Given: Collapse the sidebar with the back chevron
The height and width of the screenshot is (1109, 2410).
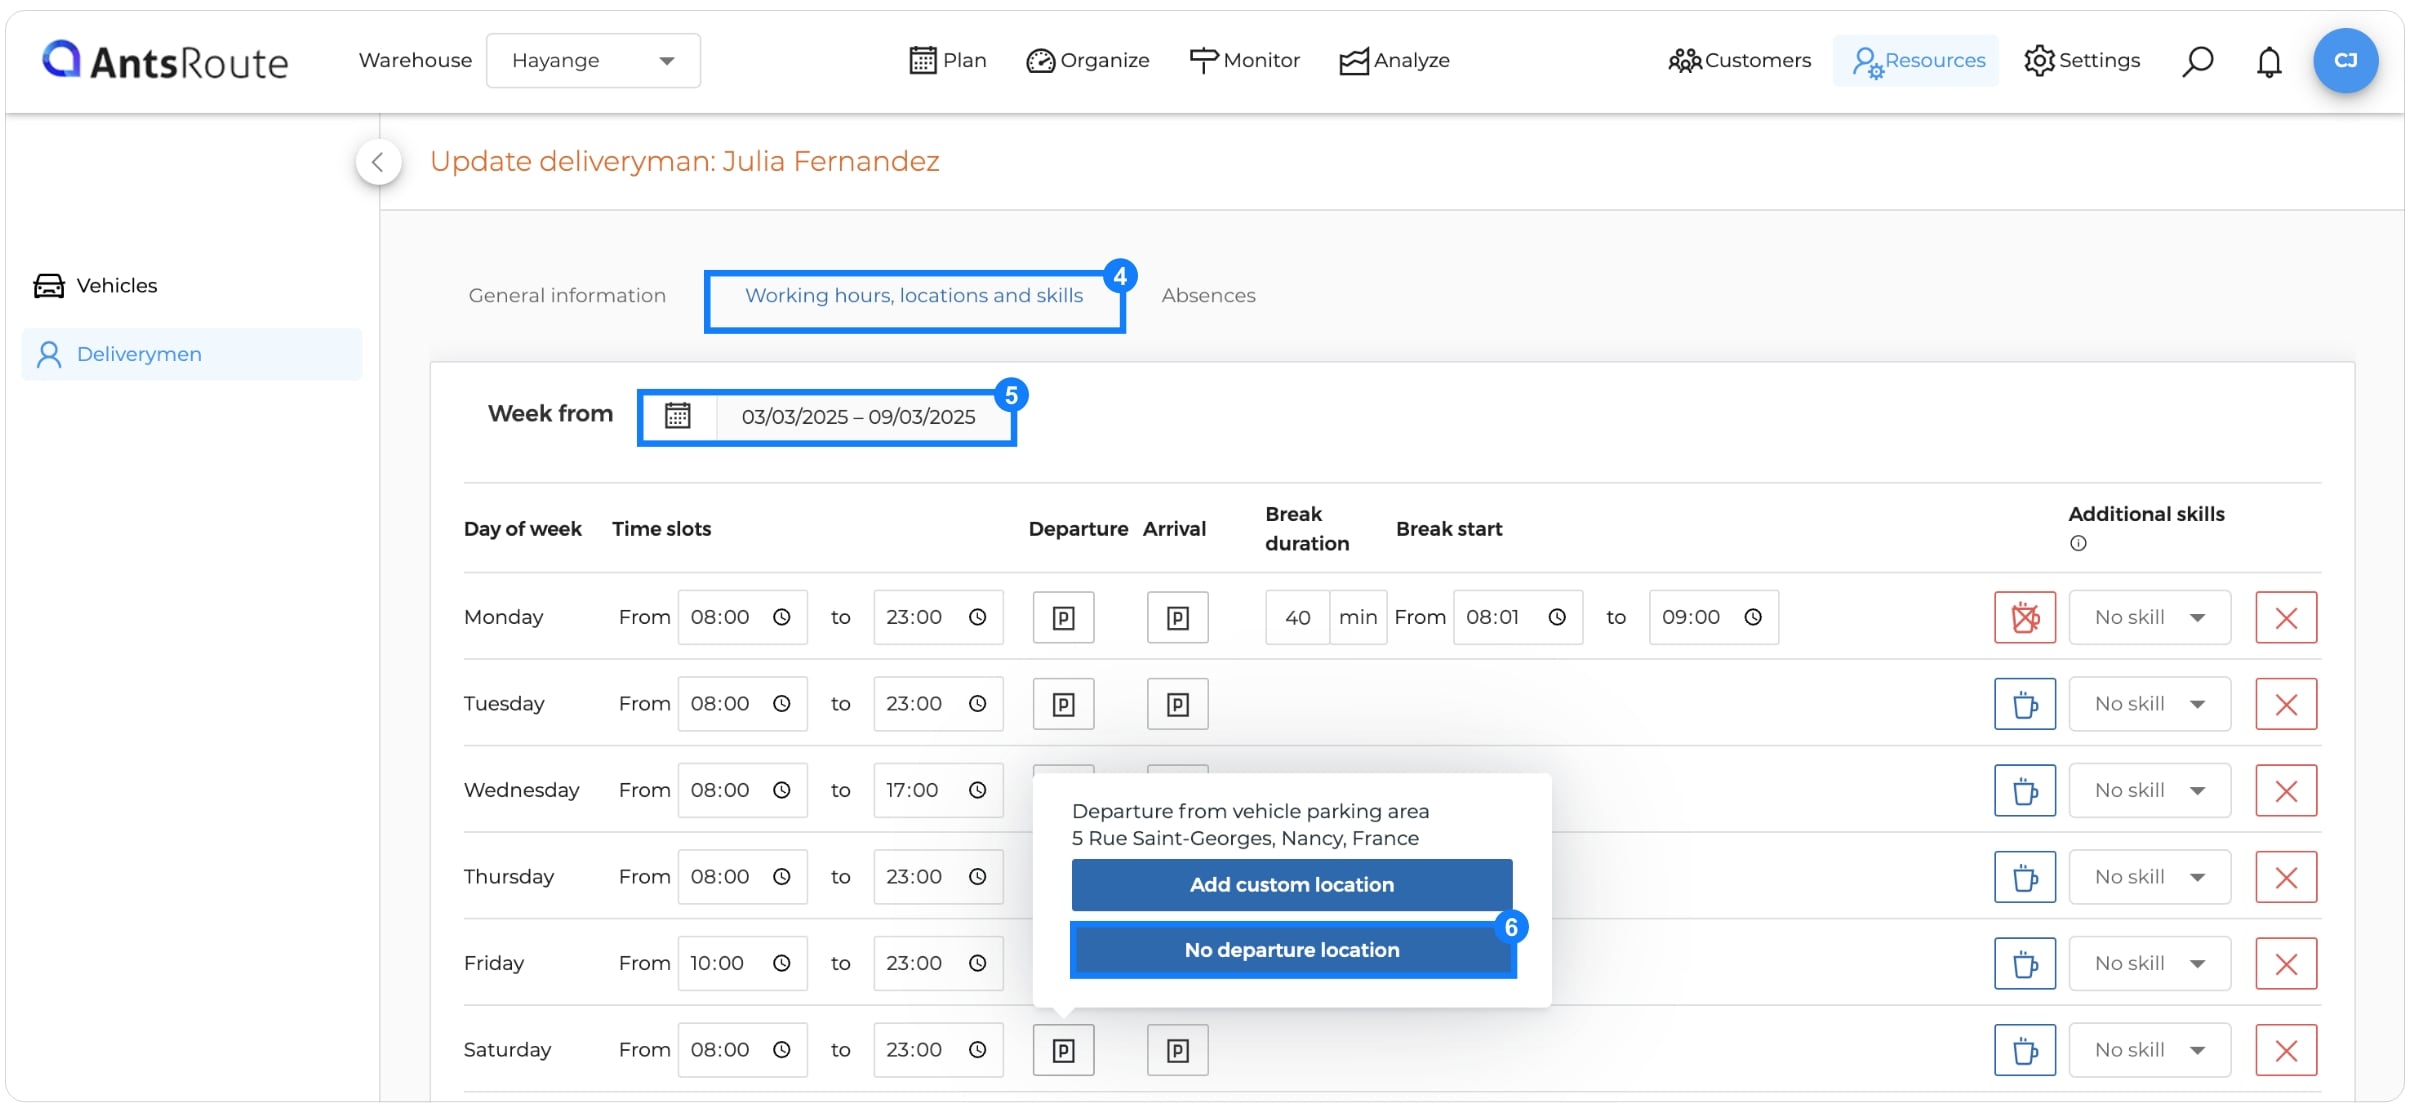Looking at the screenshot, I should 378,162.
